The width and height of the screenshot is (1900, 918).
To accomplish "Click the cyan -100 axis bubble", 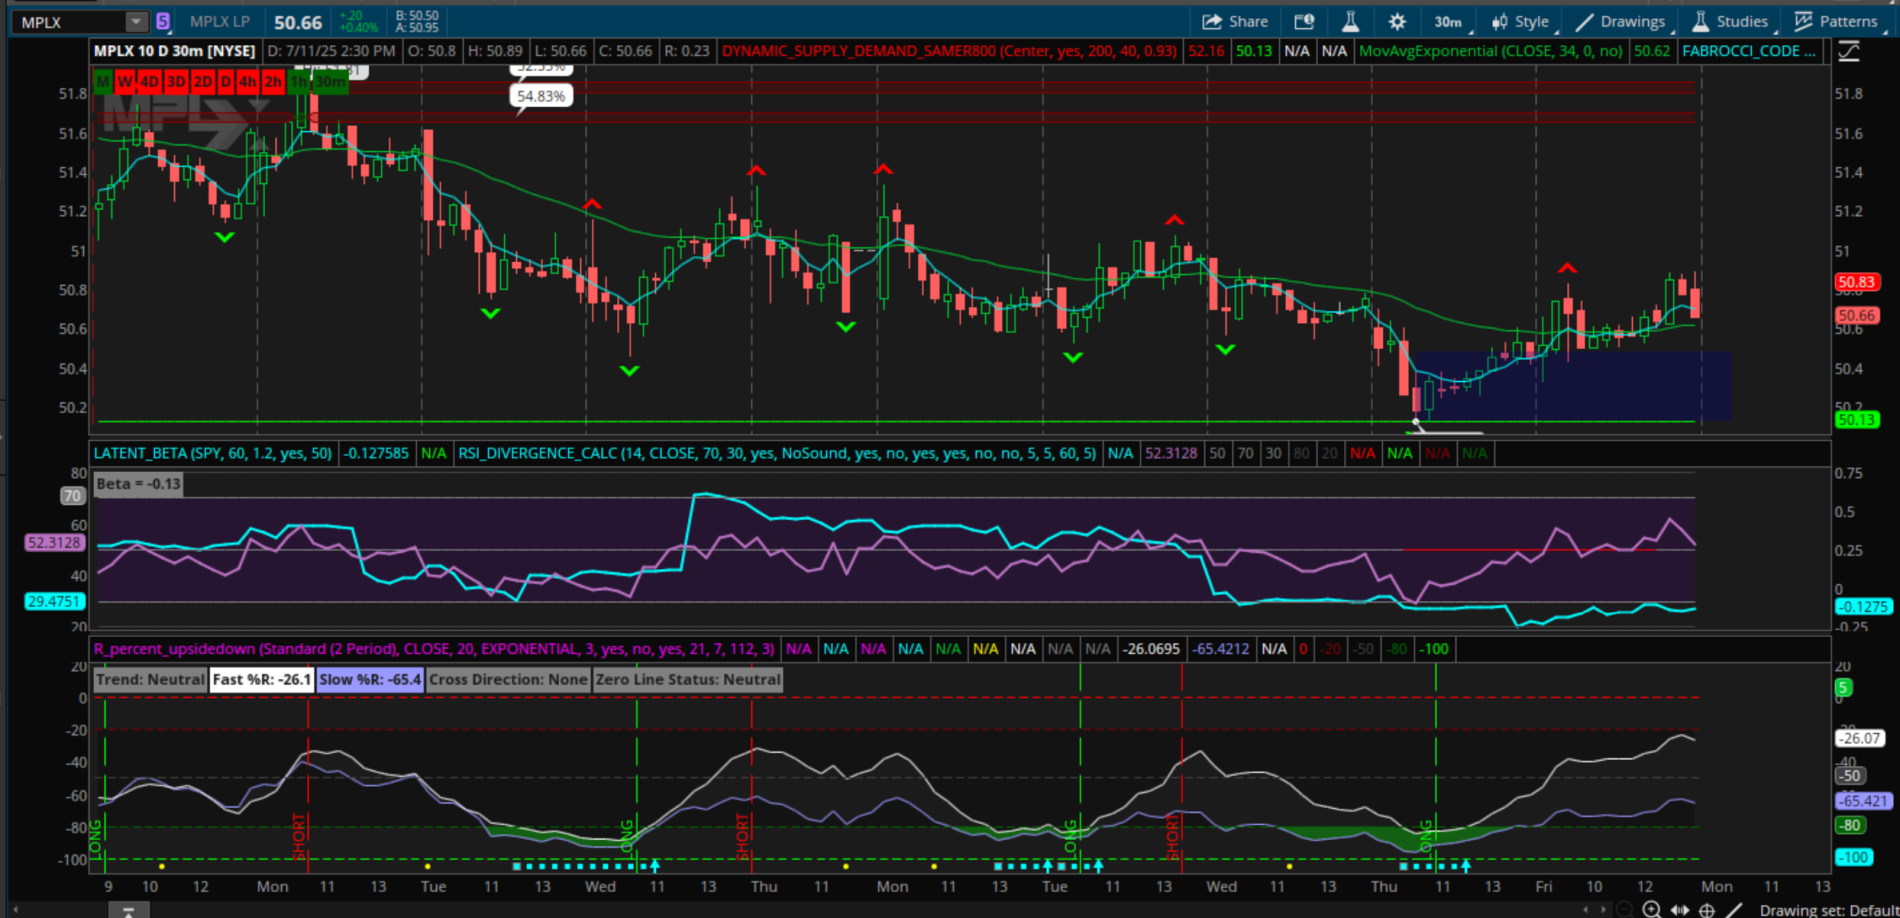I will (x=1854, y=857).
